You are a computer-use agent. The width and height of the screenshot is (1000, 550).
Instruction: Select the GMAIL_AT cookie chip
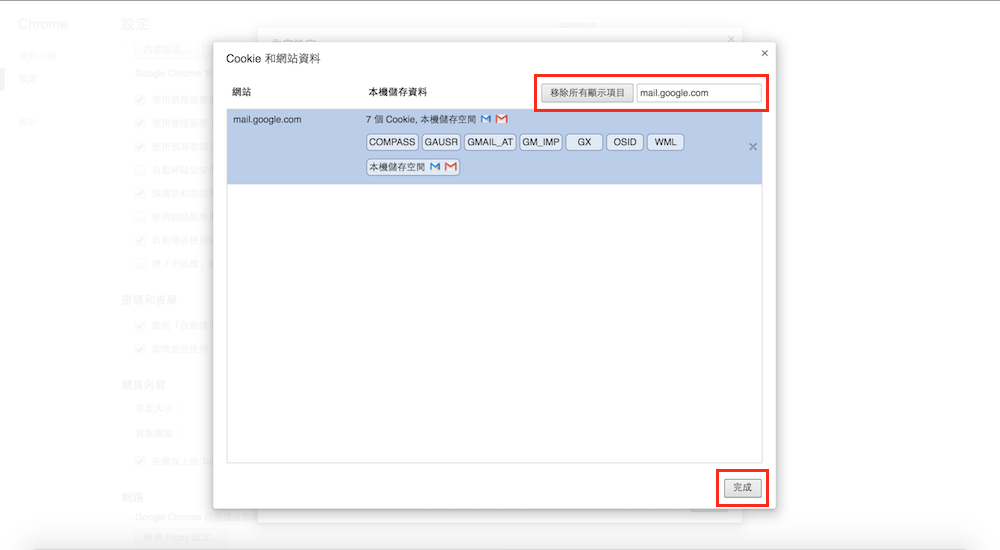[490, 142]
